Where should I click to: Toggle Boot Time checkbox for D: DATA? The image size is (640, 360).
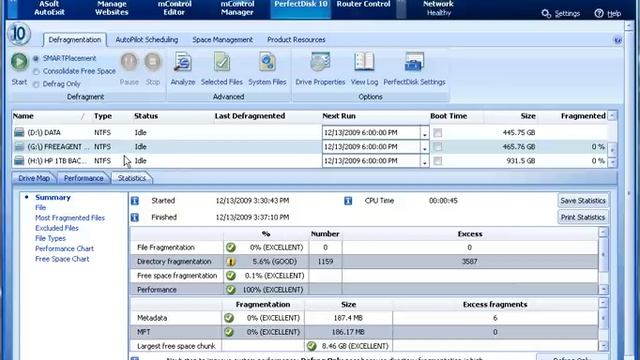(438, 133)
